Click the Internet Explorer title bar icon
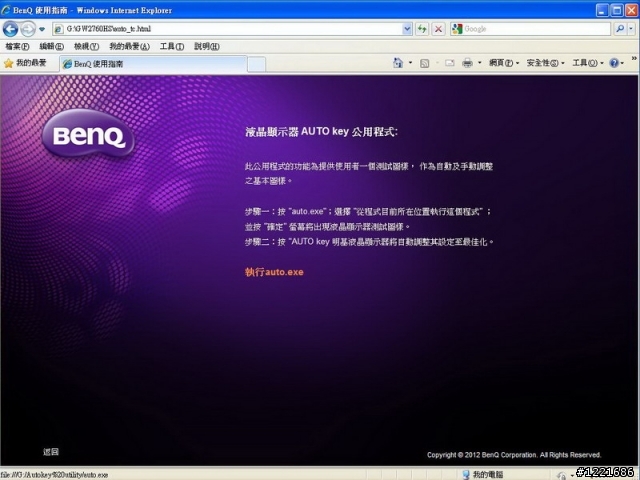This screenshot has width=640, height=480. pyautogui.click(x=6, y=10)
